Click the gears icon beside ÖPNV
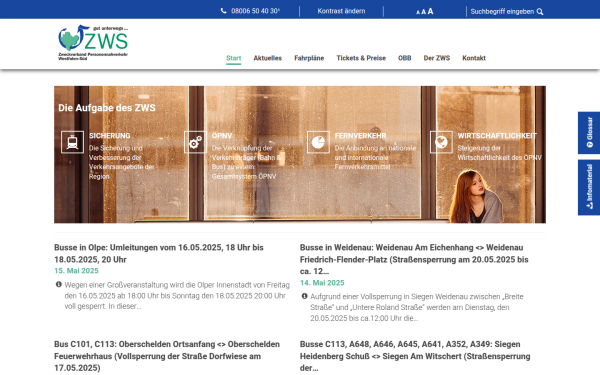 (195, 142)
